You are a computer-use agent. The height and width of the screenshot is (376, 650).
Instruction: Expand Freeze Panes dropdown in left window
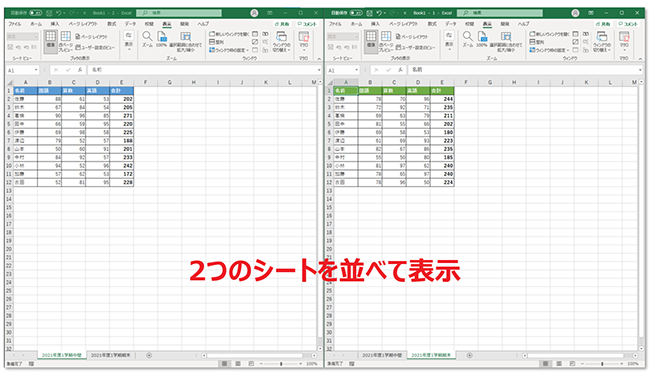click(x=229, y=50)
